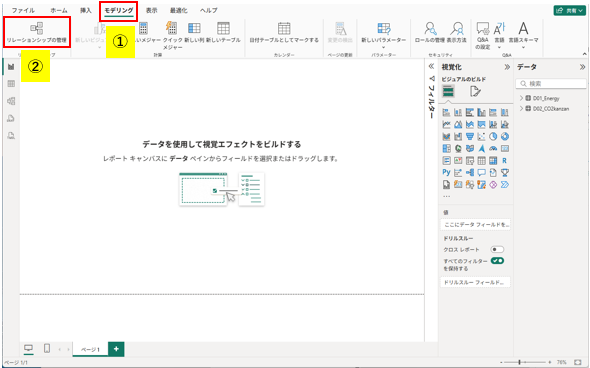Image resolution: width=590 pixels, height=368 pixels.
Task: Select the table visual icon
Action: 481,160
